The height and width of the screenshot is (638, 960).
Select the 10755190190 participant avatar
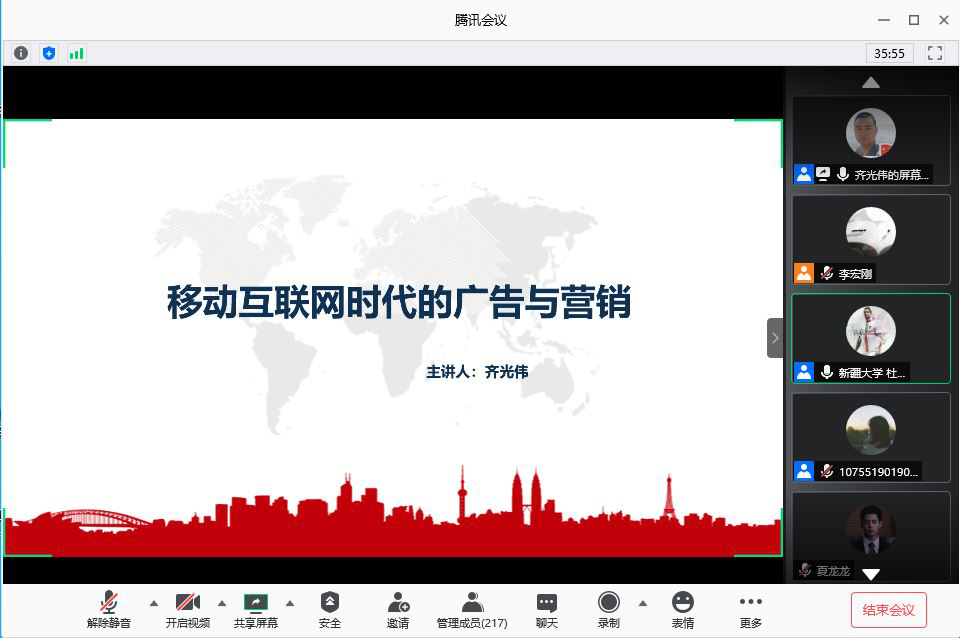tap(871, 430)
